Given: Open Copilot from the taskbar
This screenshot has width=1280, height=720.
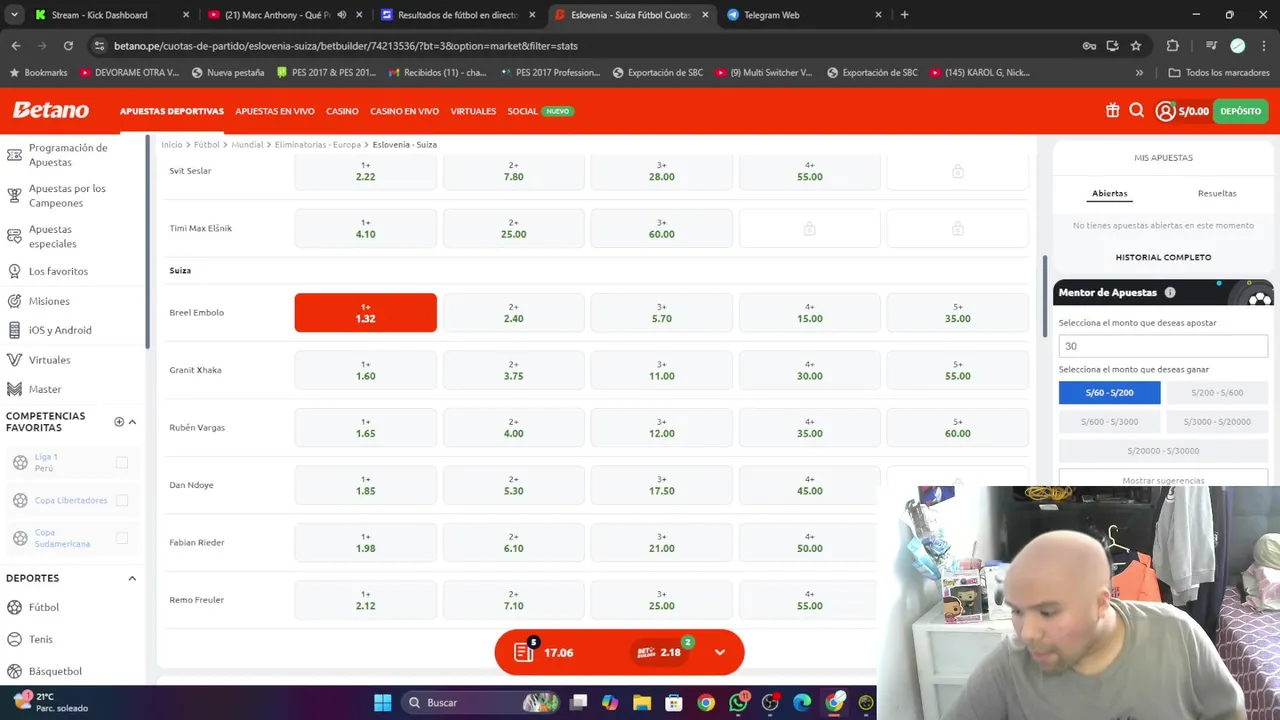Looking at the screenshot, I should point(610,703).
